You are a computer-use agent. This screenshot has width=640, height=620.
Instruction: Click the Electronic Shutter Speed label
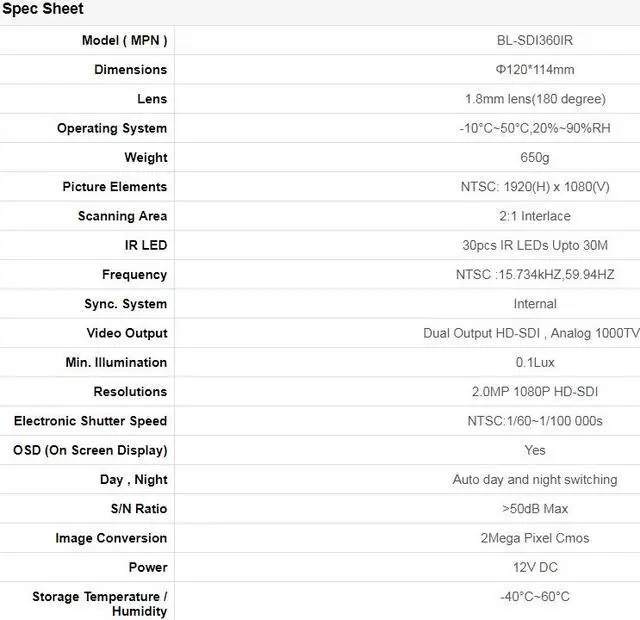(90, 421)
